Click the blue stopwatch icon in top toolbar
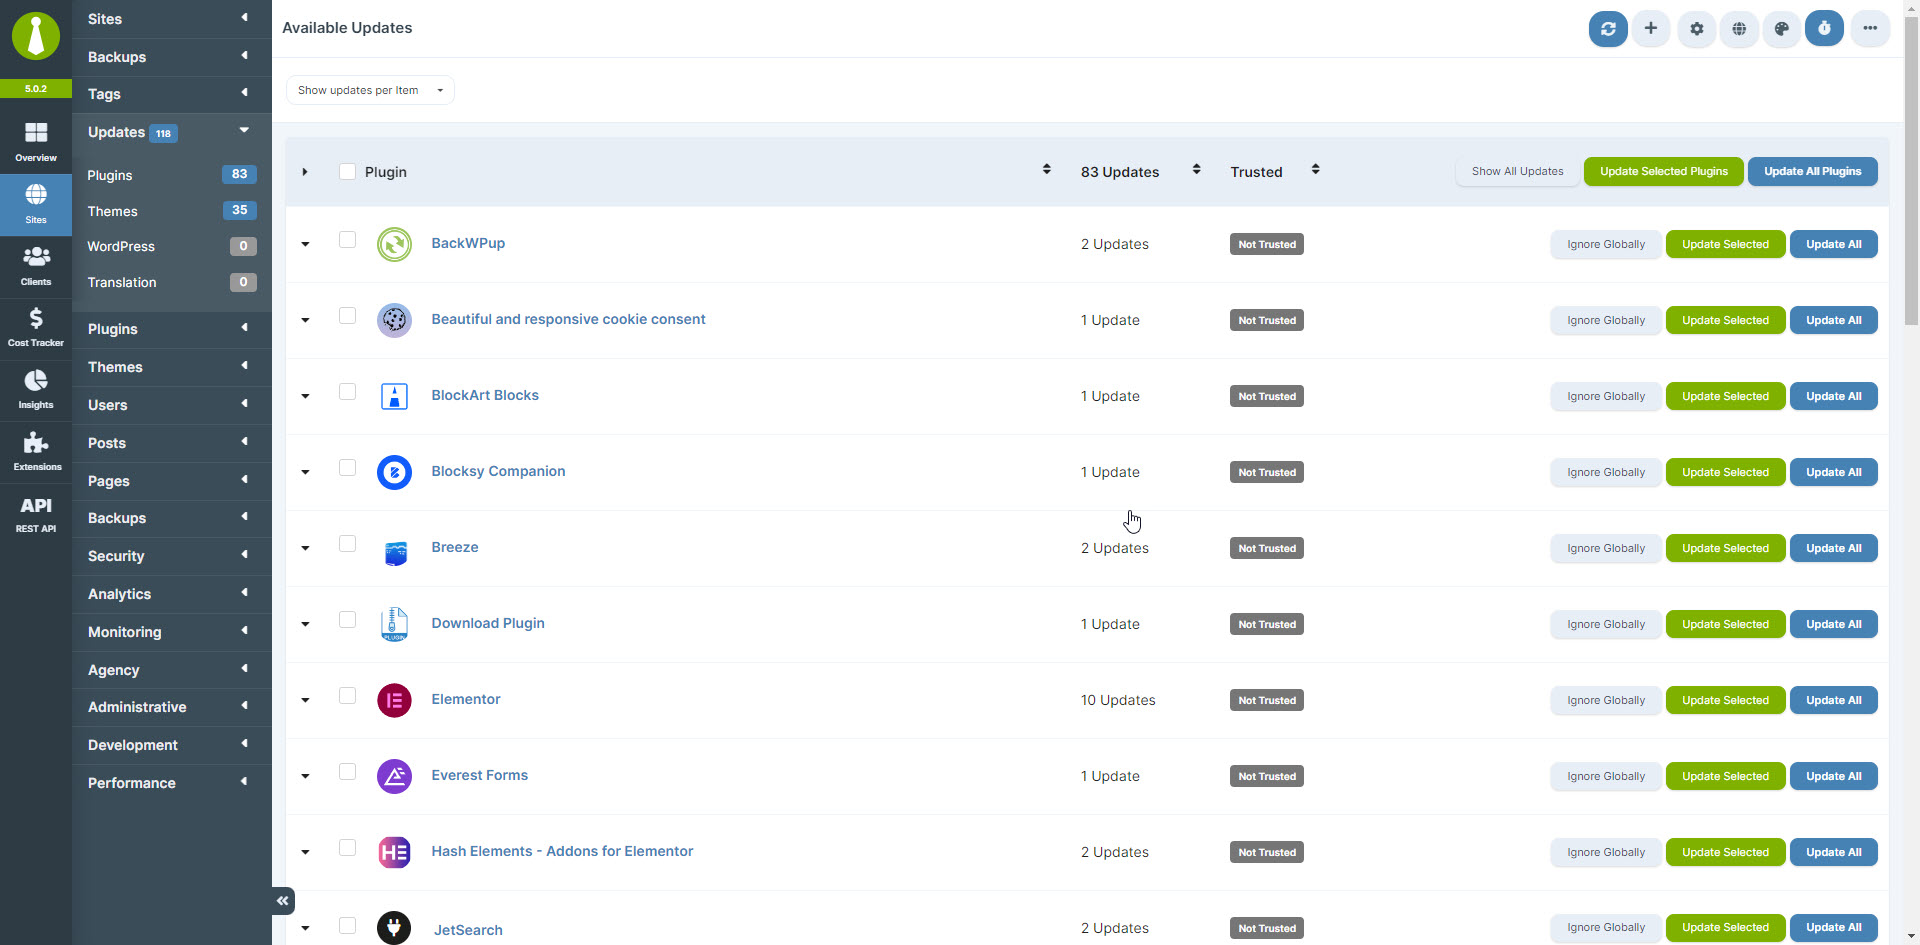This screenshot has height=945, width=1920. (1824, 29)
